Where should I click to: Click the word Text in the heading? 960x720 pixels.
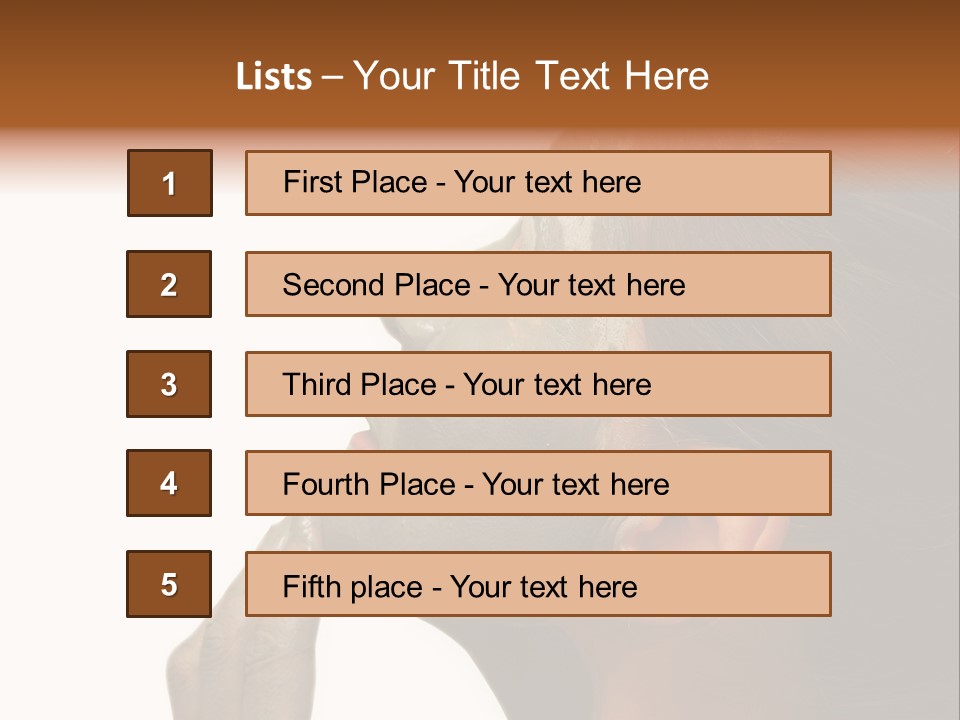pos(573,76)
